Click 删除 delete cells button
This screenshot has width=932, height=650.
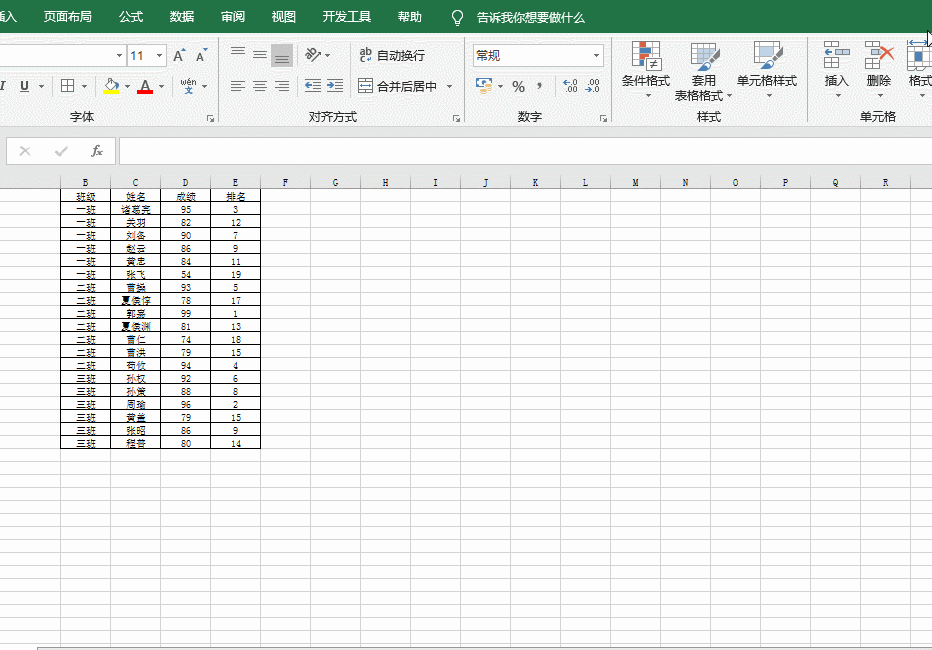tap(879, 70)
